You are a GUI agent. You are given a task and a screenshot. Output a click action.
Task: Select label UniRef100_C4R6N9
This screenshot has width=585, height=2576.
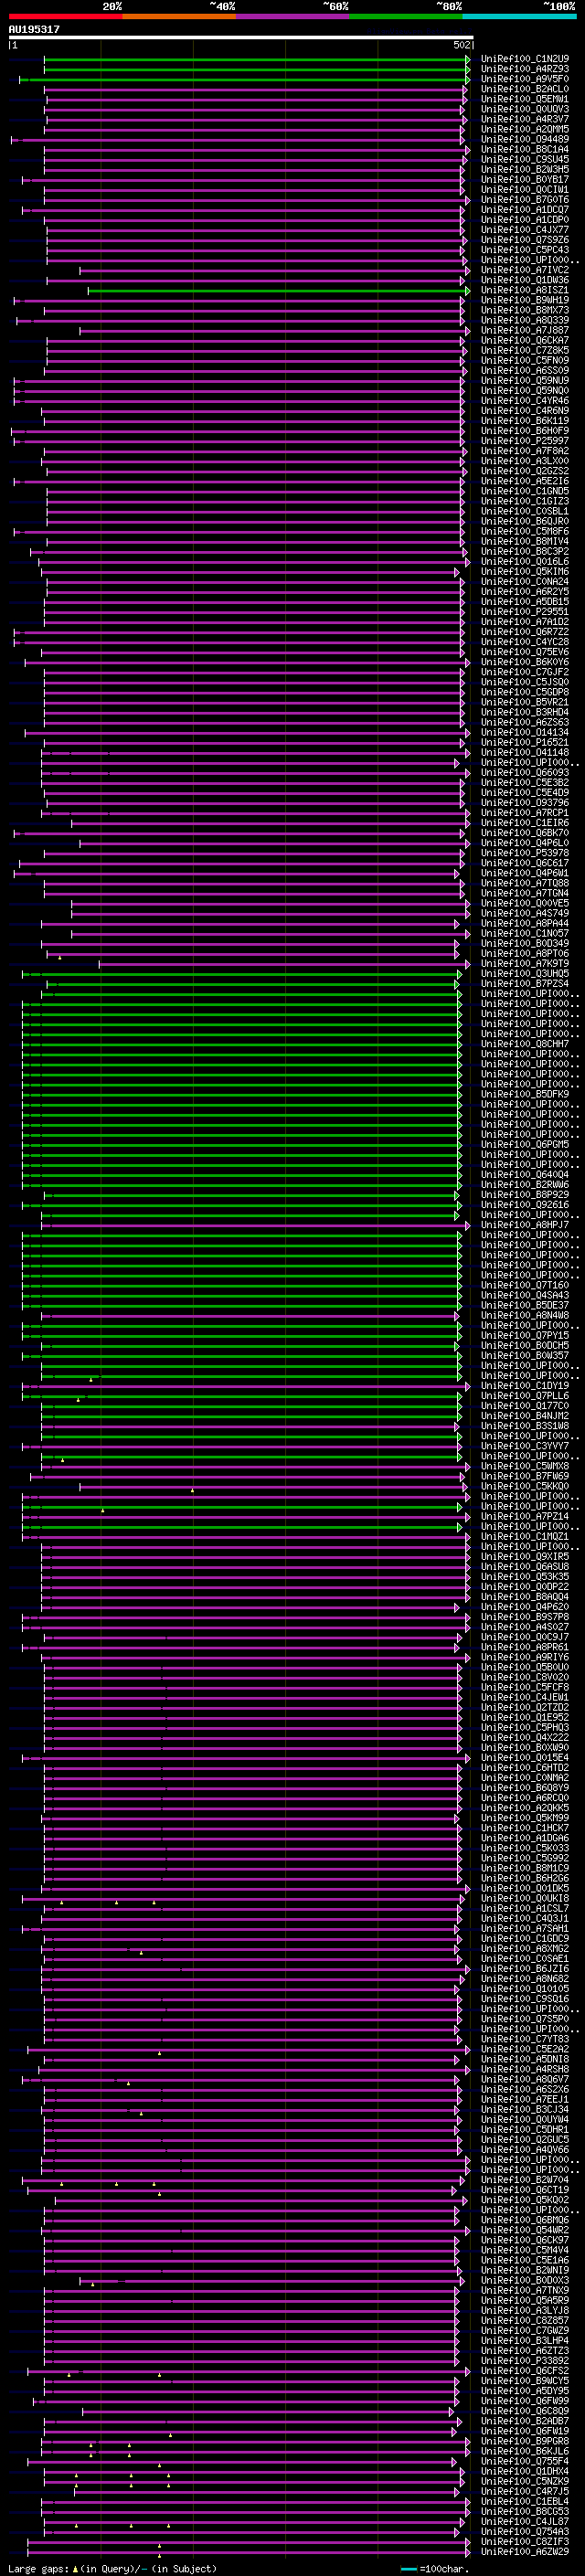(x=525, y=411)
